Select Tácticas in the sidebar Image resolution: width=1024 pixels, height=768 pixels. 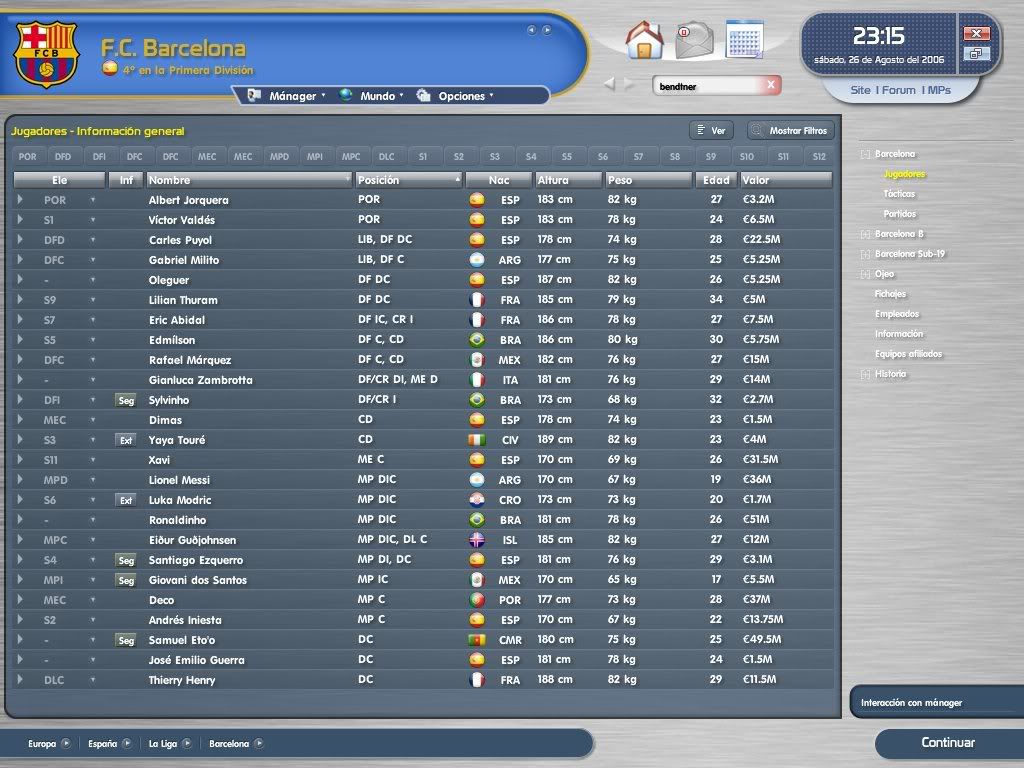[x=899, y=194]
